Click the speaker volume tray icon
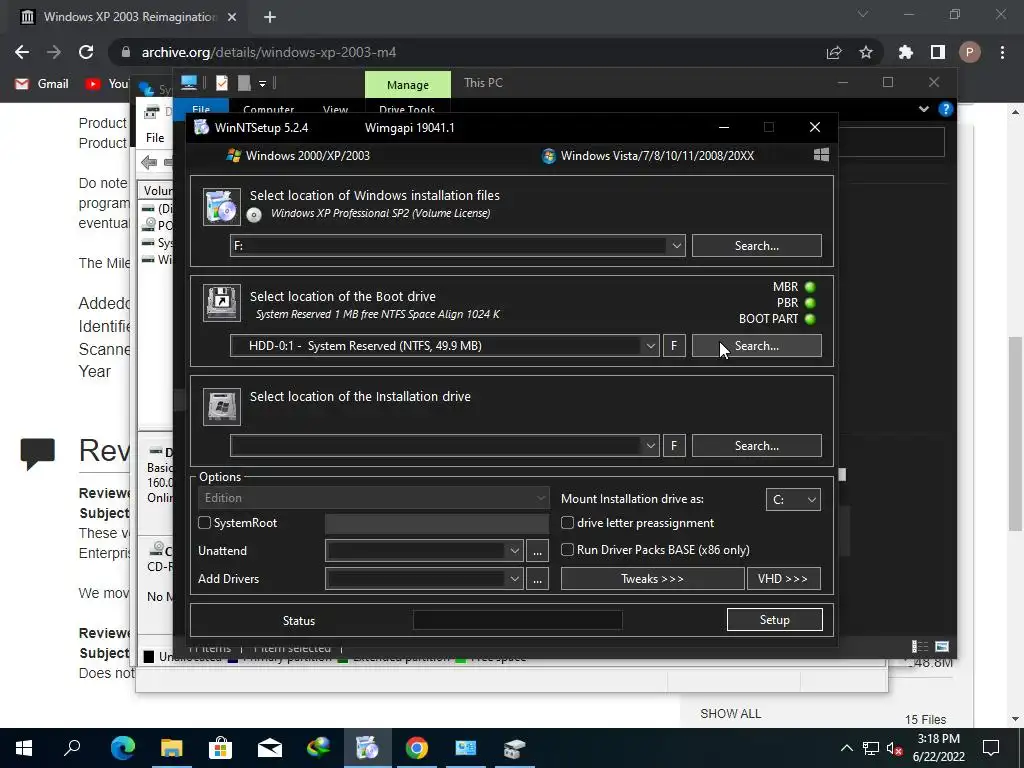 [894, 748]
